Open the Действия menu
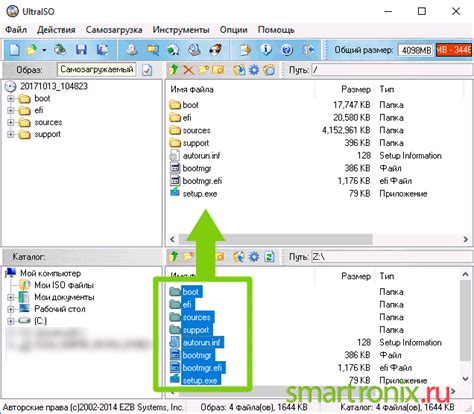The image size is (474, 414). [56, 30]
